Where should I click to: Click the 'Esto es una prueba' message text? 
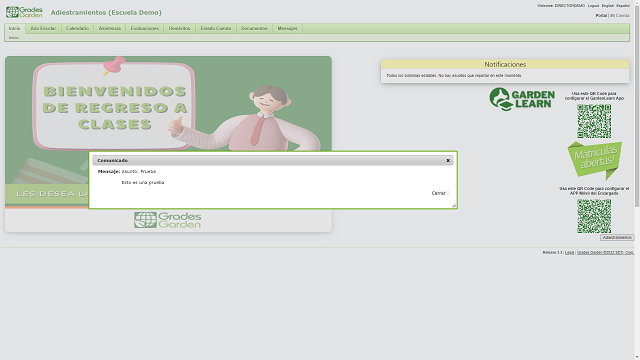[143, 182]
